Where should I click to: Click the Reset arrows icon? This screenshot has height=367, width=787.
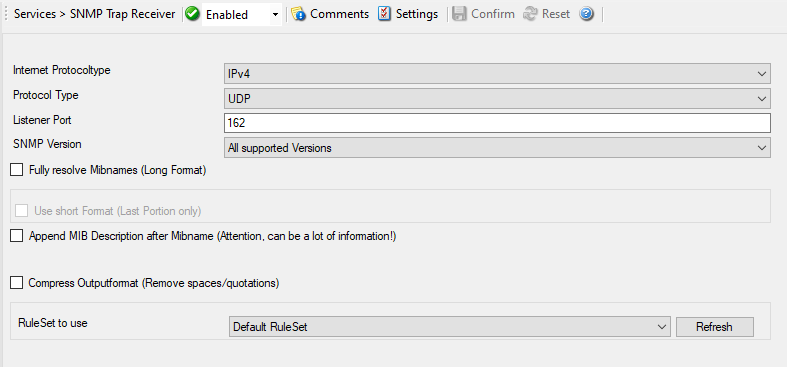[531, 14]
